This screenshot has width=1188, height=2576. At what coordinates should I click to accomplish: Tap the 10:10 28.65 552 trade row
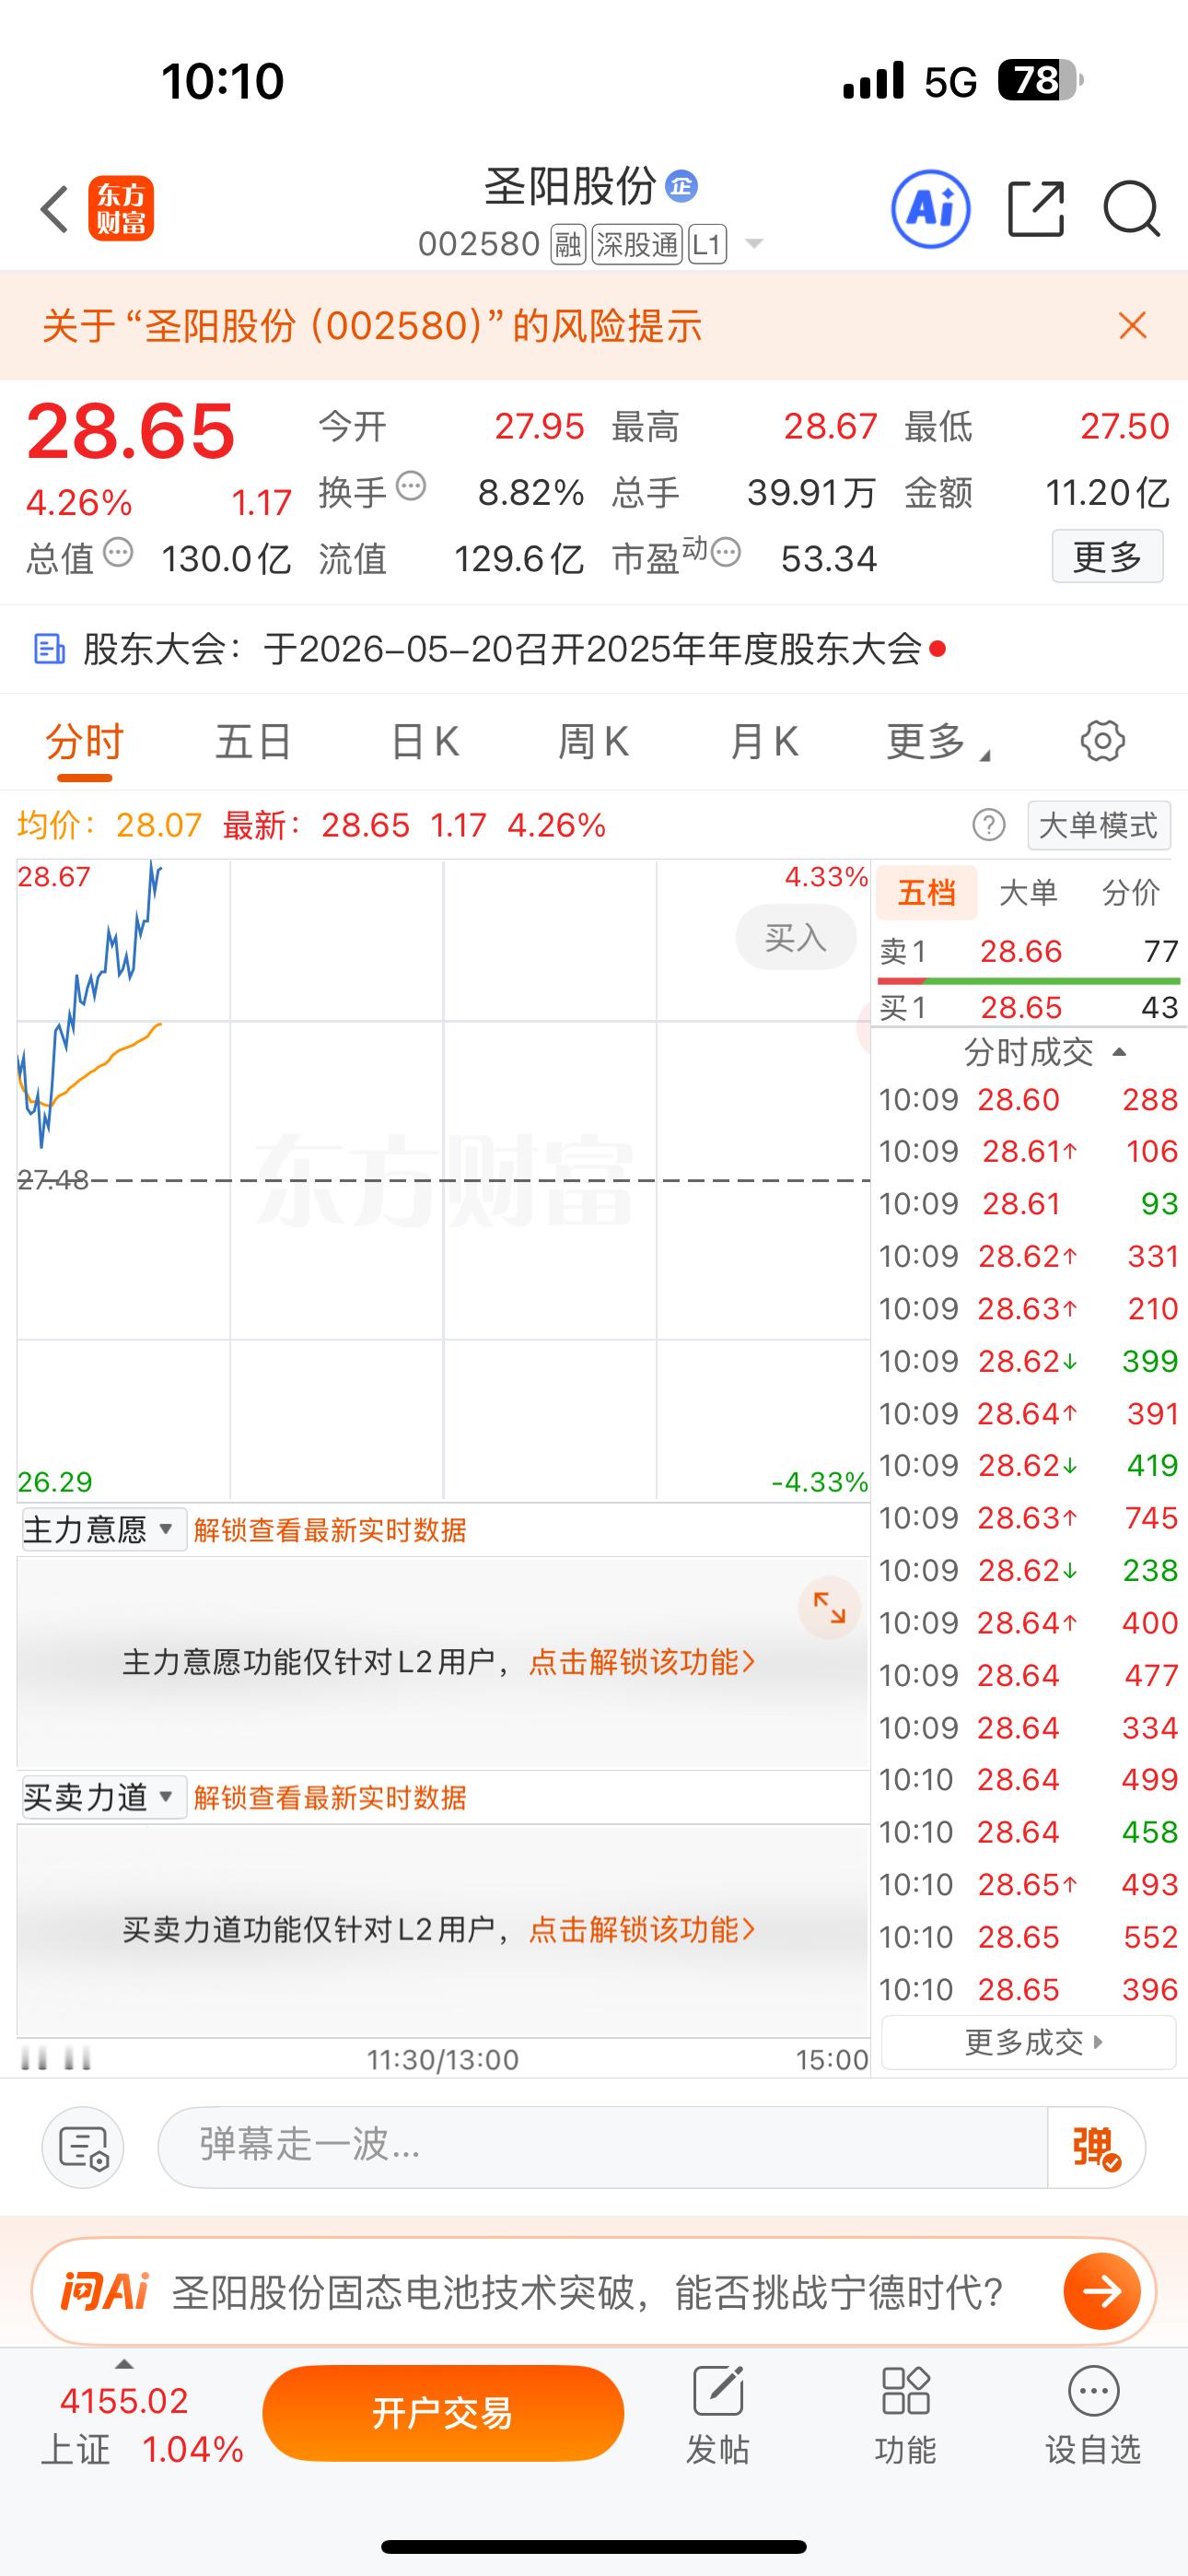[x=1028, y=1937]
